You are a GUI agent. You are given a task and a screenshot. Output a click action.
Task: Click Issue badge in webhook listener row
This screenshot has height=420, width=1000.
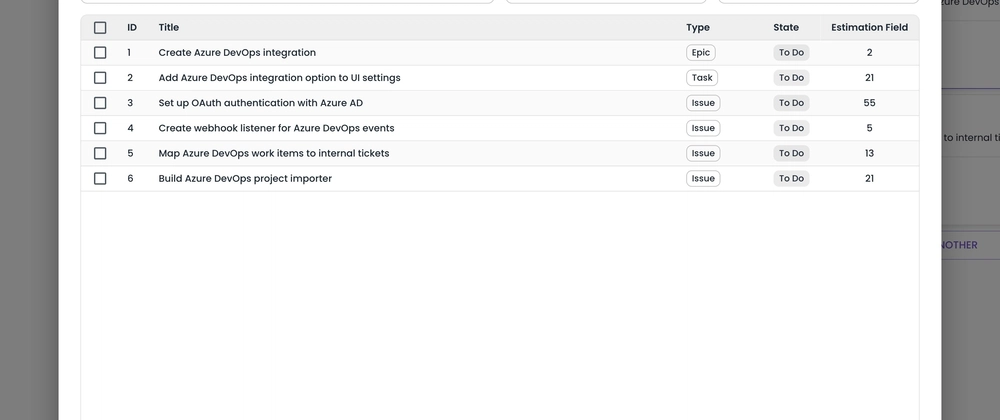703,128
